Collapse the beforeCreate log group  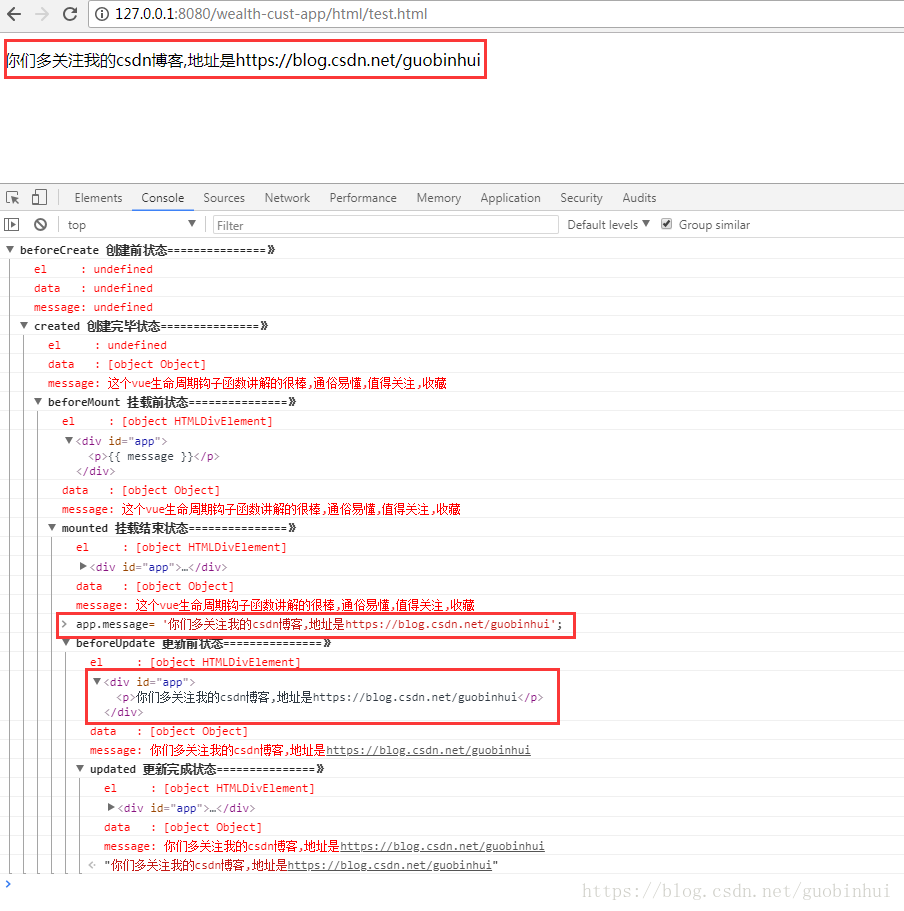[x=10, y=250]
